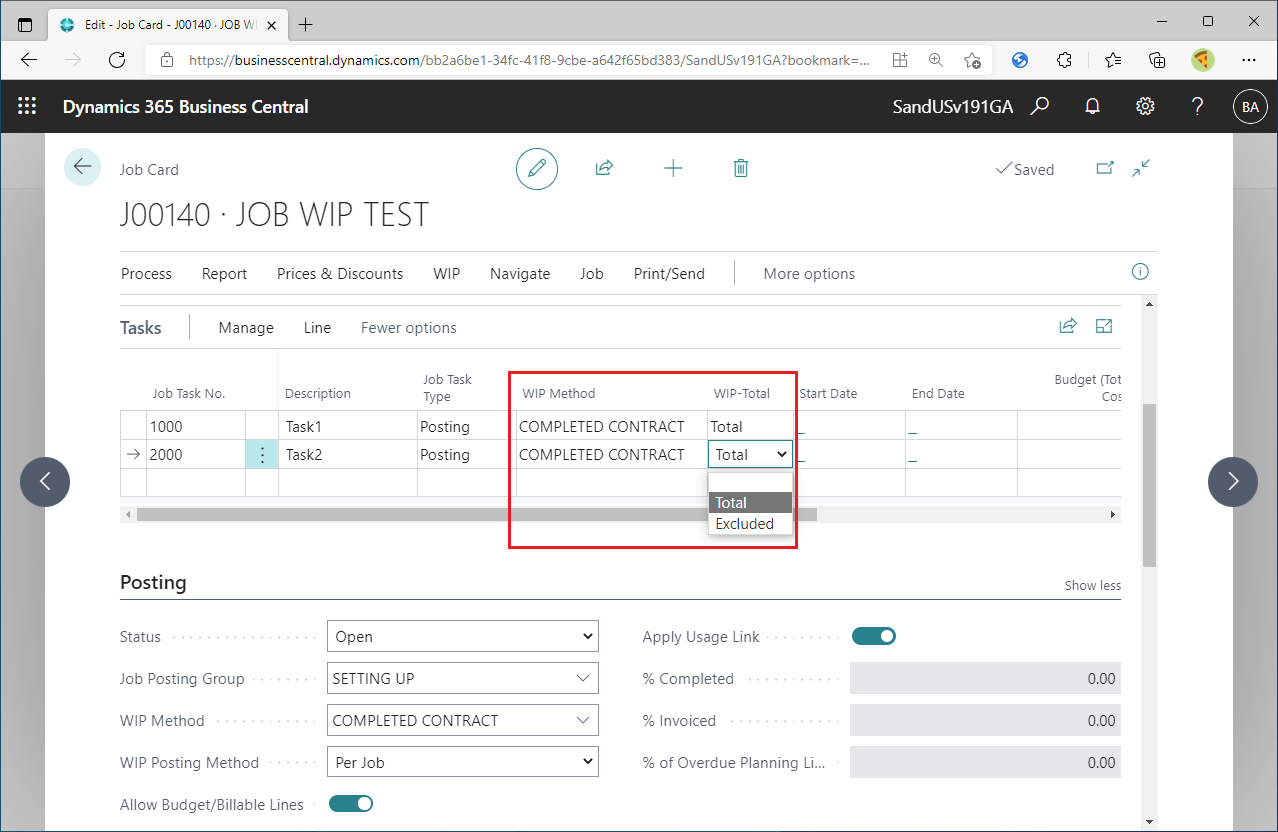Select Excluded from the WIP-Total dropdown
Screen dimensions: 1278x832
[x=744, y=523]
